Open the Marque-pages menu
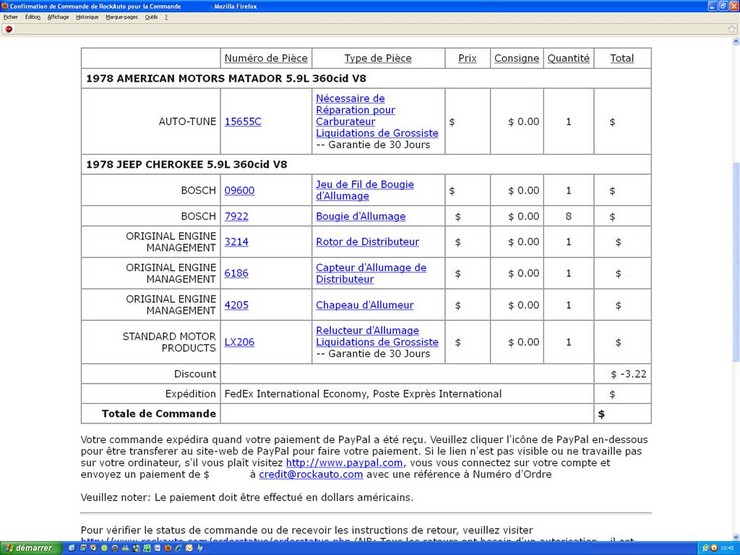Image resolution: width=740 pixels, height=555 pixels. [122, 17]
